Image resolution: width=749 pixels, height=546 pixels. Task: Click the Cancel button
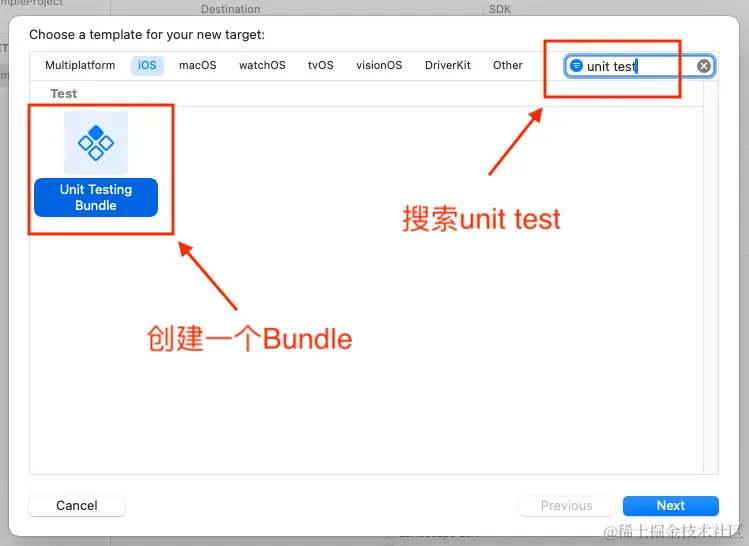tap(77, 505)
